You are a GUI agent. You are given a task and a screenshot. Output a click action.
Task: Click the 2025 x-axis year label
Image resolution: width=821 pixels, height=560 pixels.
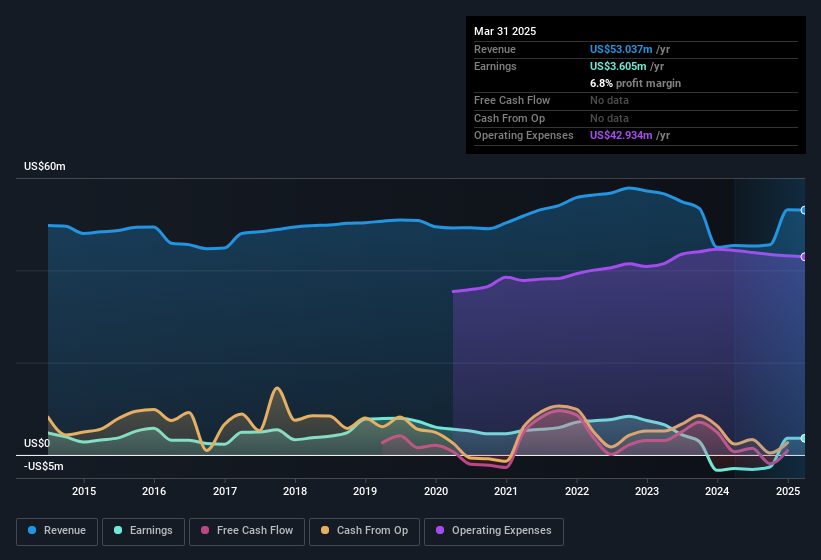coord(788,491)
